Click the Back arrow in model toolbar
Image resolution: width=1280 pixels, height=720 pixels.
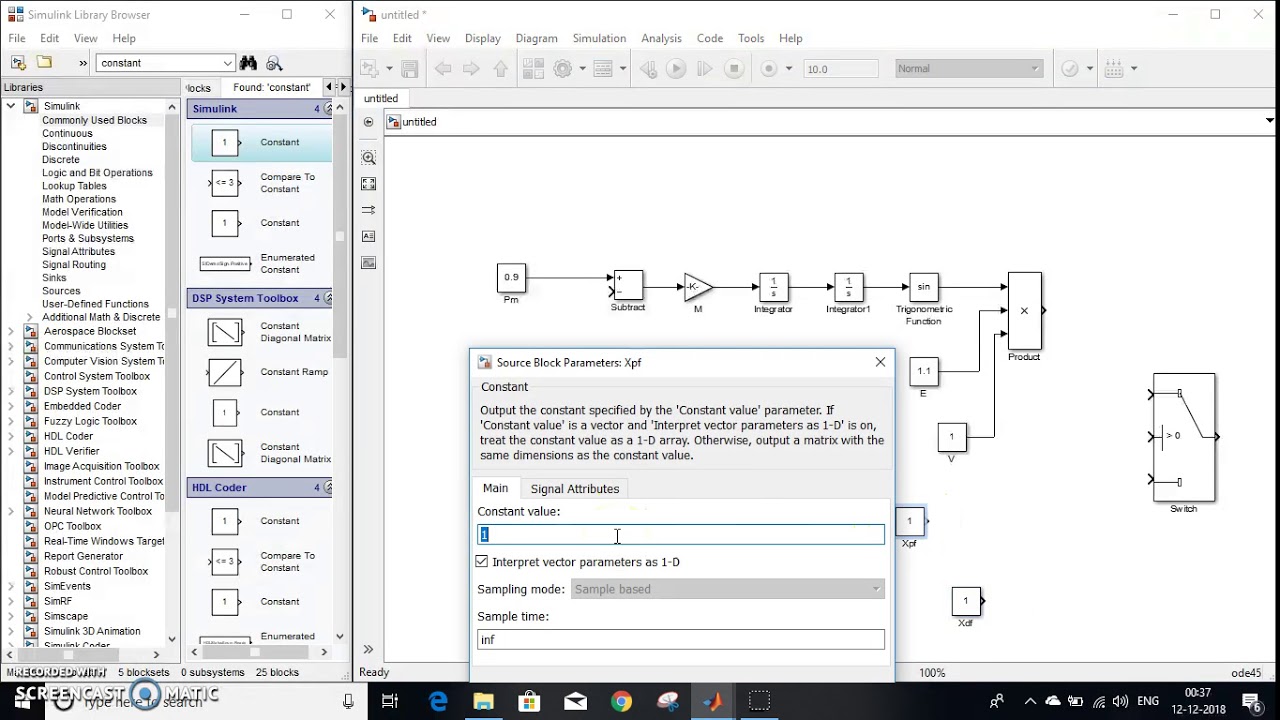click(443, 69)
